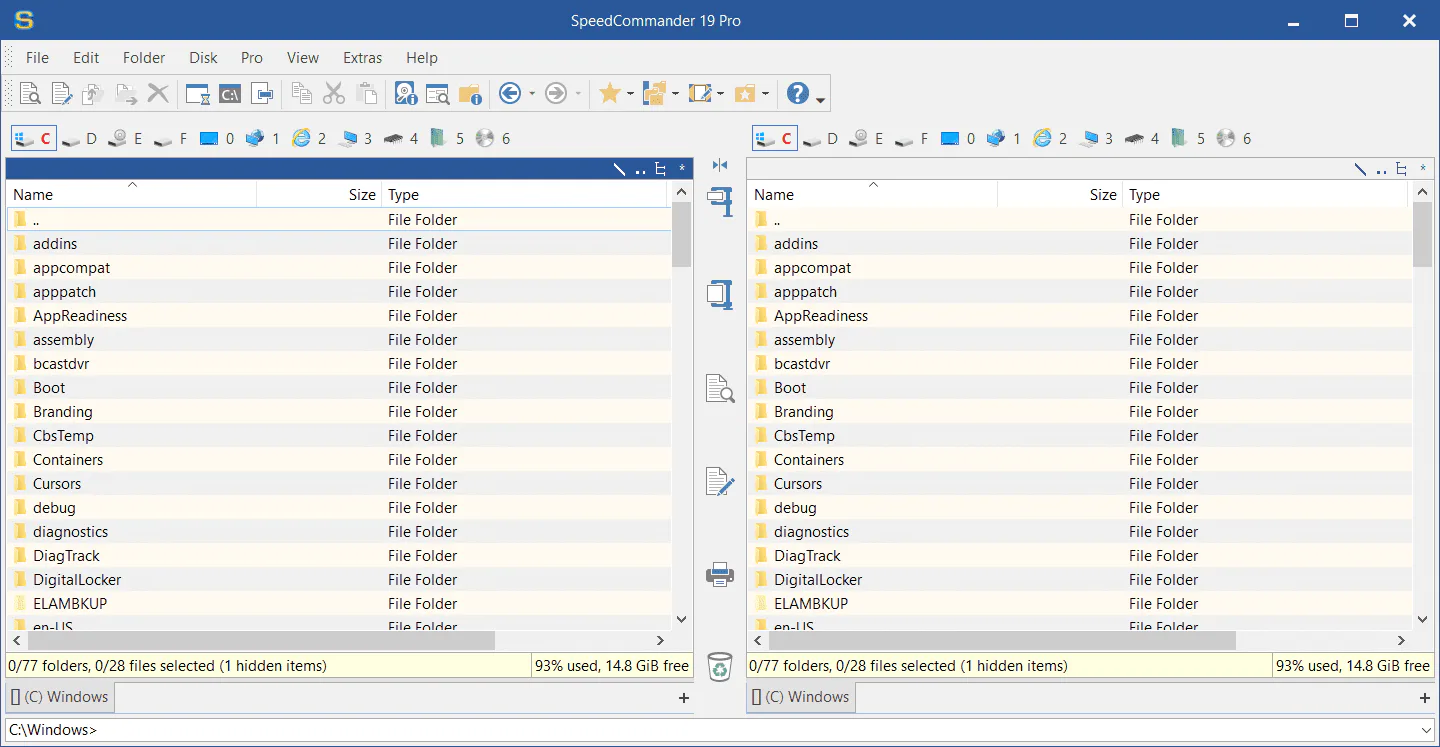
Task: Open the Pro menu
Action: tap(252, 58)
